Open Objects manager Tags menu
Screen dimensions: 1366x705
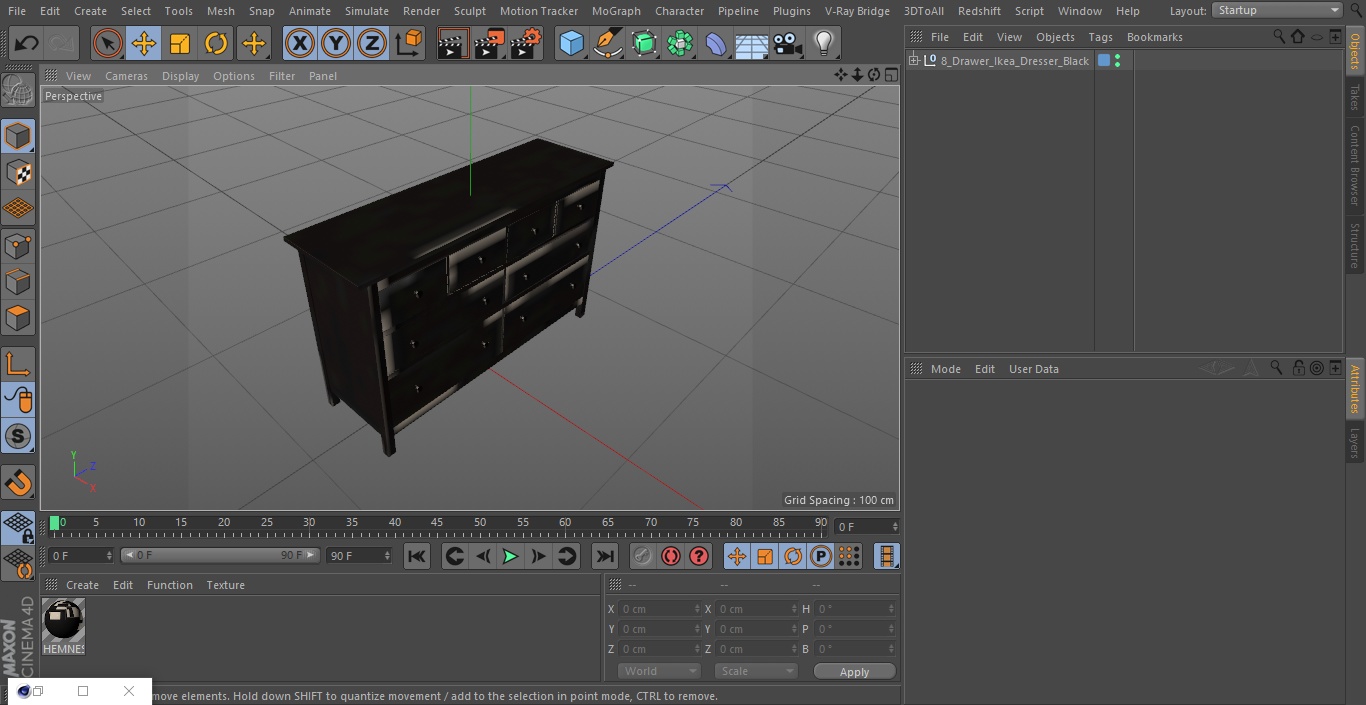[x=1100, y=37]
